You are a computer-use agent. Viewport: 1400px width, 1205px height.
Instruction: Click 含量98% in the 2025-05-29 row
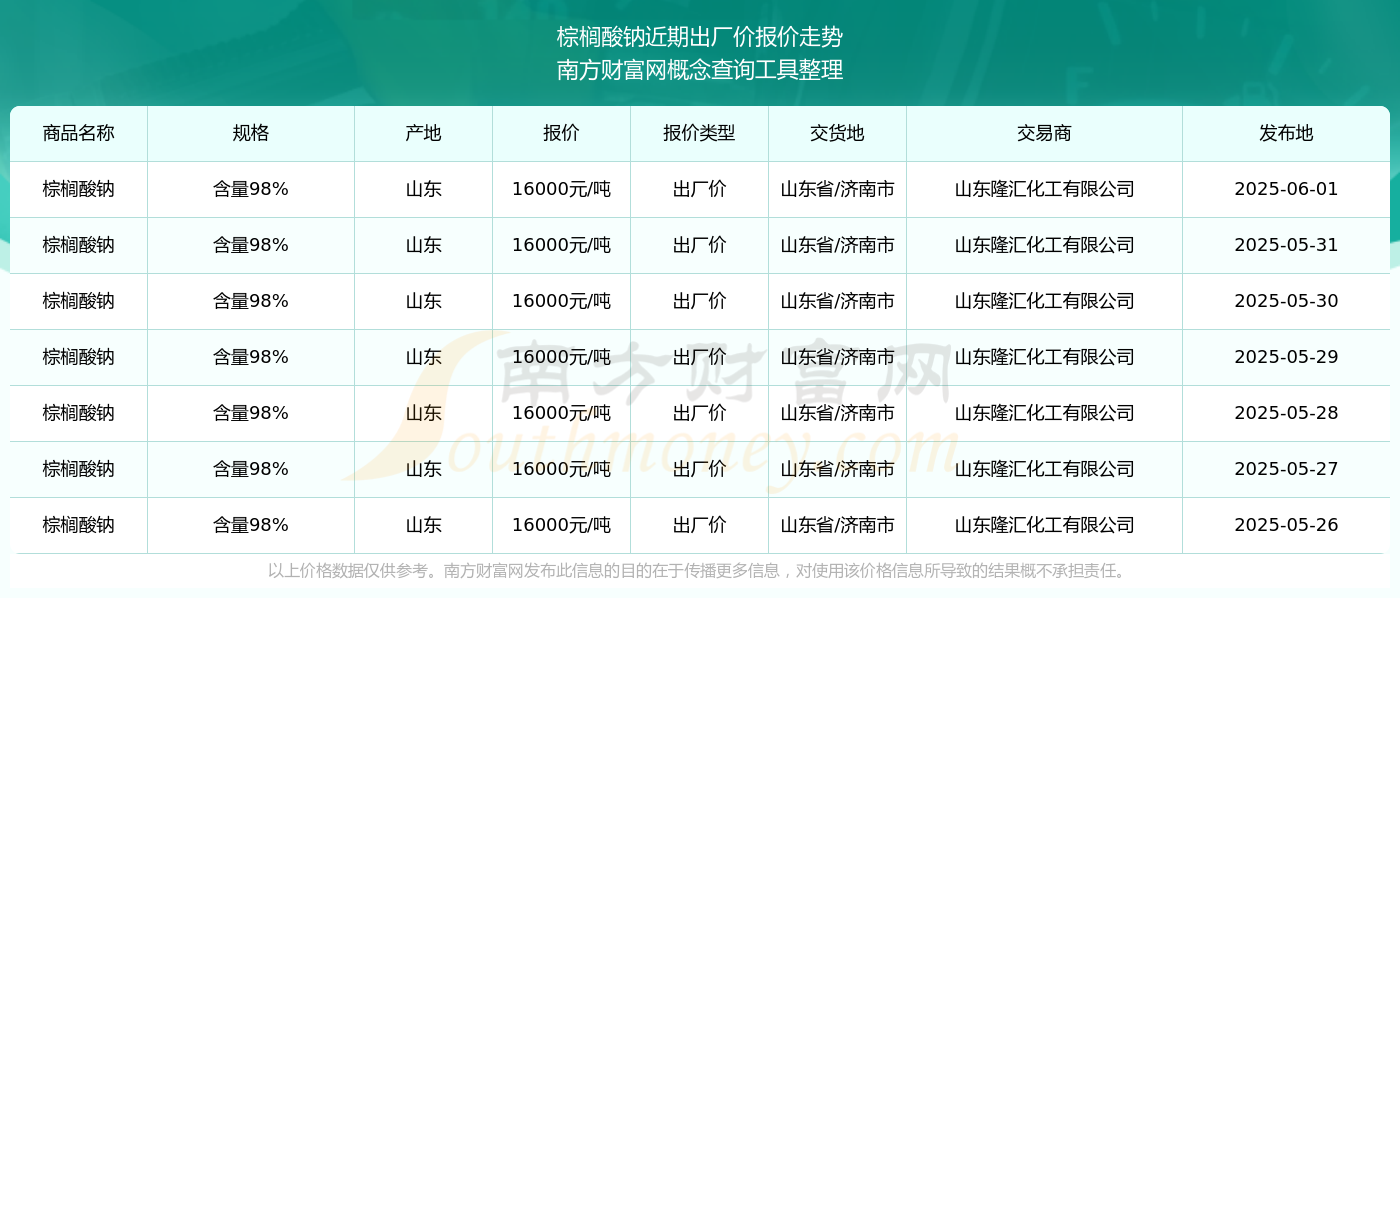tap(251, 357)
